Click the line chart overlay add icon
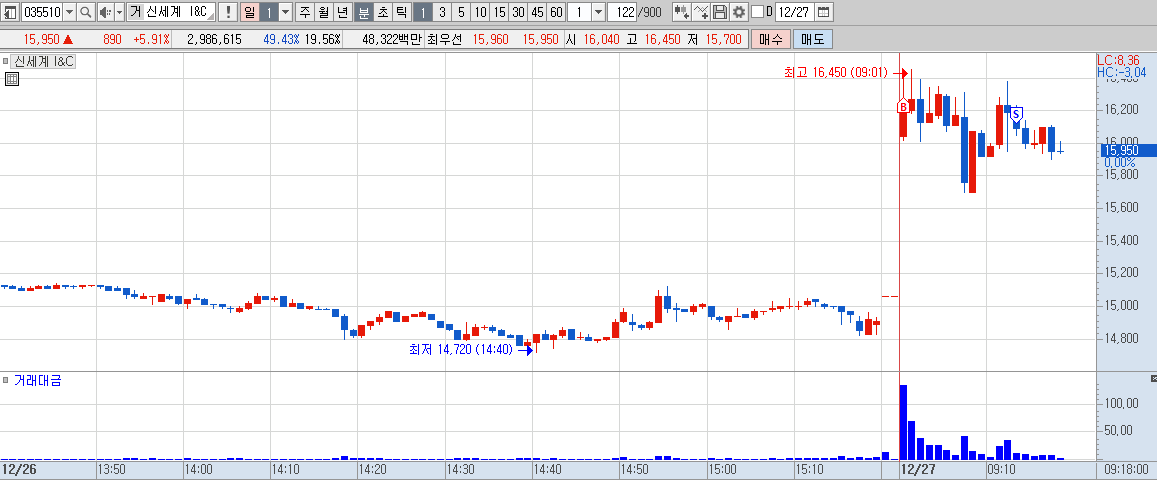 pos(702,12)
